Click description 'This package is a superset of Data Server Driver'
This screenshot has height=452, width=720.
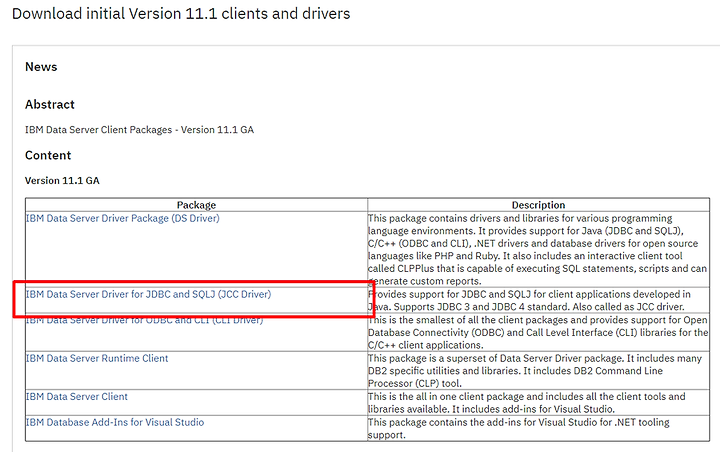(x=535, y=371)
